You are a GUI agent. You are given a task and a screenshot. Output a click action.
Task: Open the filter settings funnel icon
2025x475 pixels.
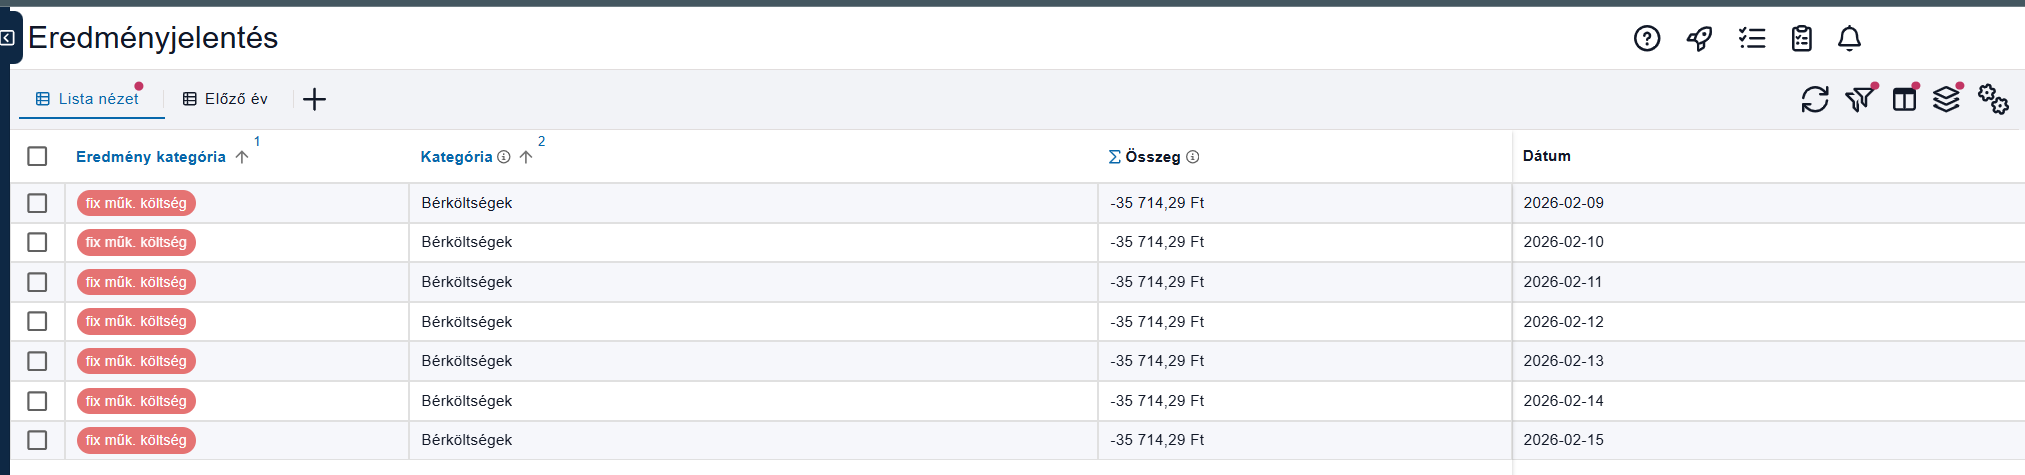point(1859,99)
